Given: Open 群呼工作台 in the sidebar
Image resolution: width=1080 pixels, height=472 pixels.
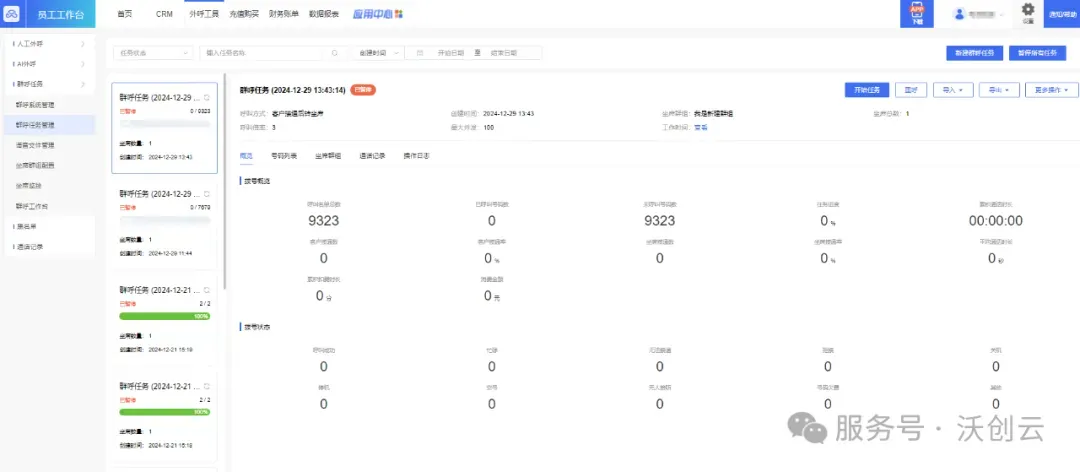Looking at the screenshot, I should click(x=32, y=206).
